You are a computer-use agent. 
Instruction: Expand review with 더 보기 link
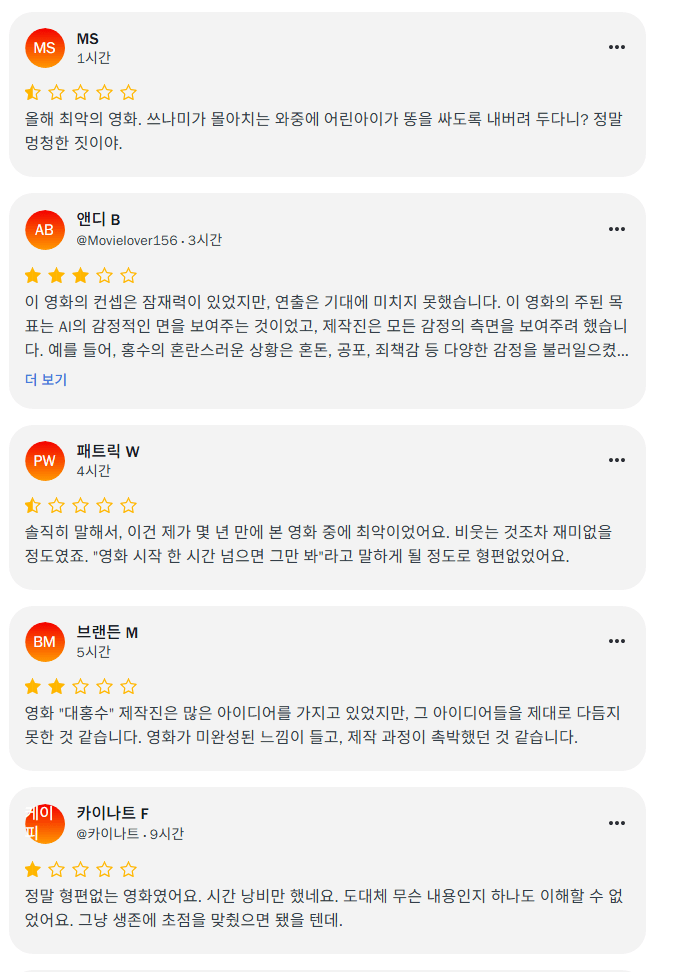pos(46,380)
